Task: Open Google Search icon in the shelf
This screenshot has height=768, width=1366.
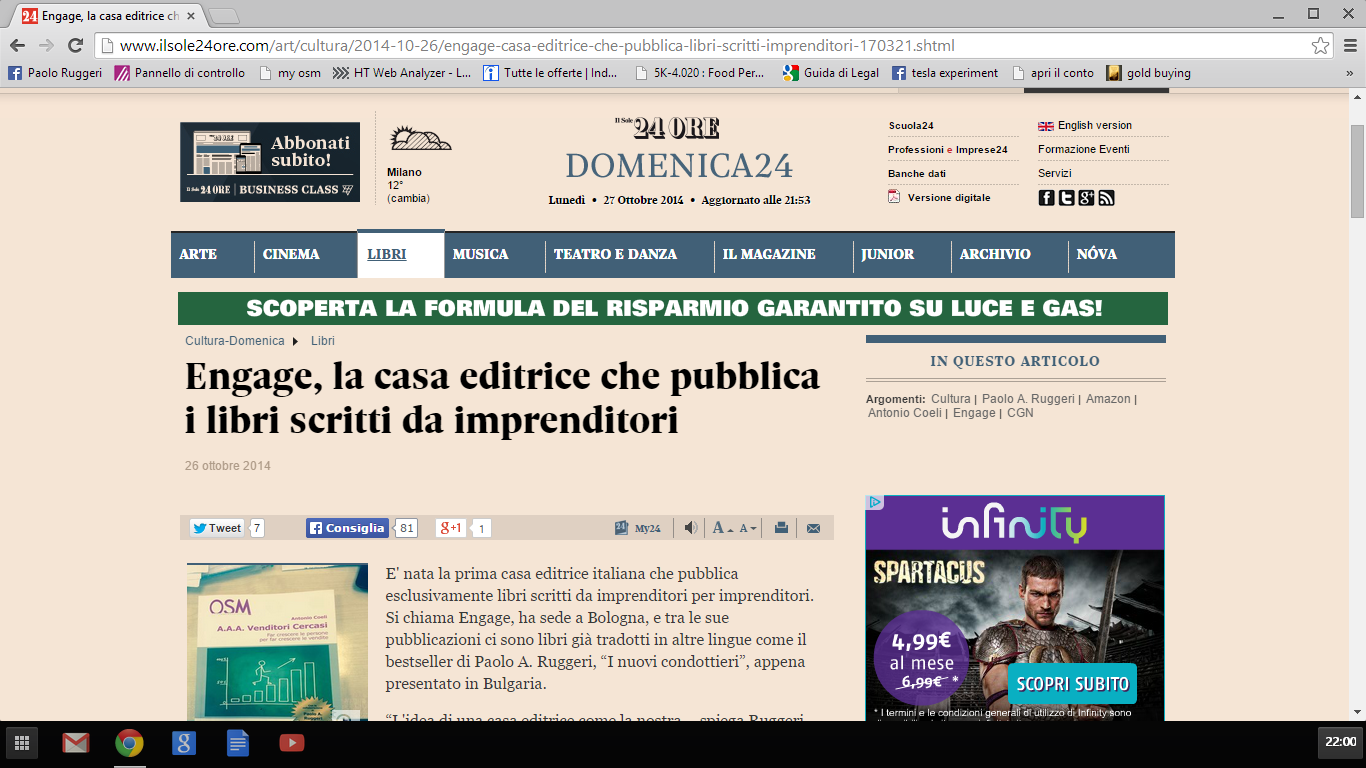Action: [183, 743]
